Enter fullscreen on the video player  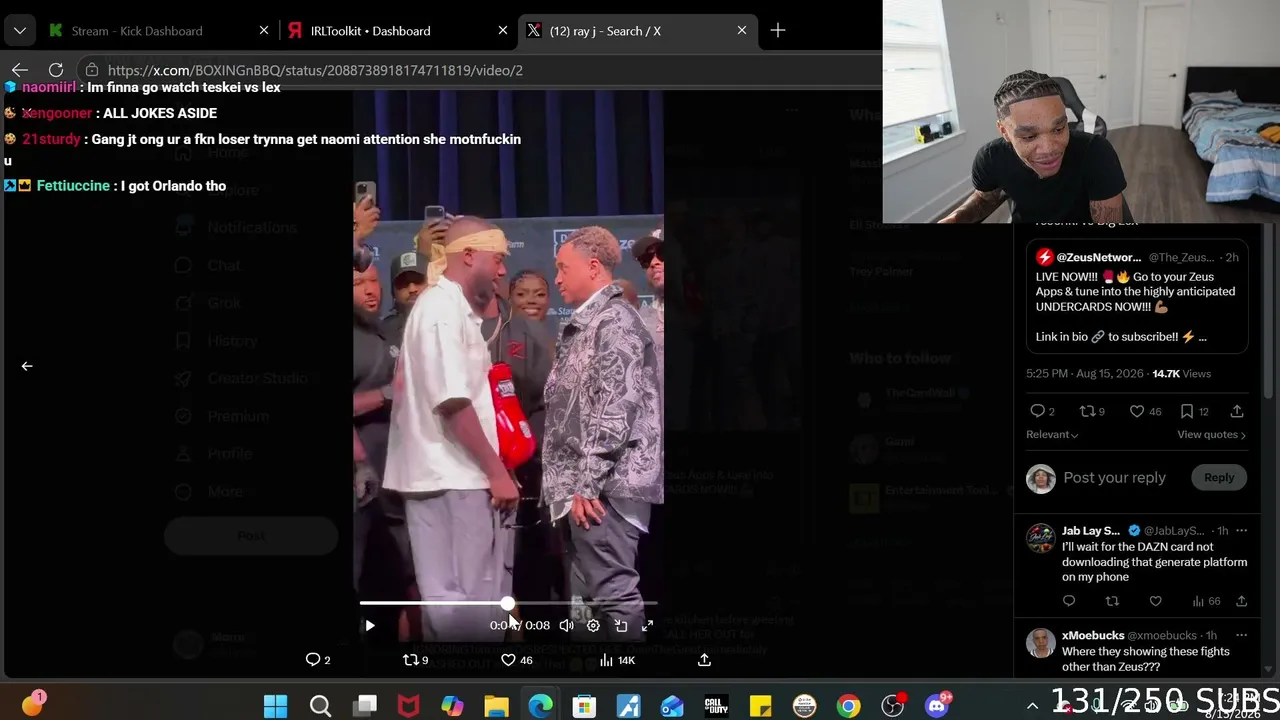tap(647, 626)
